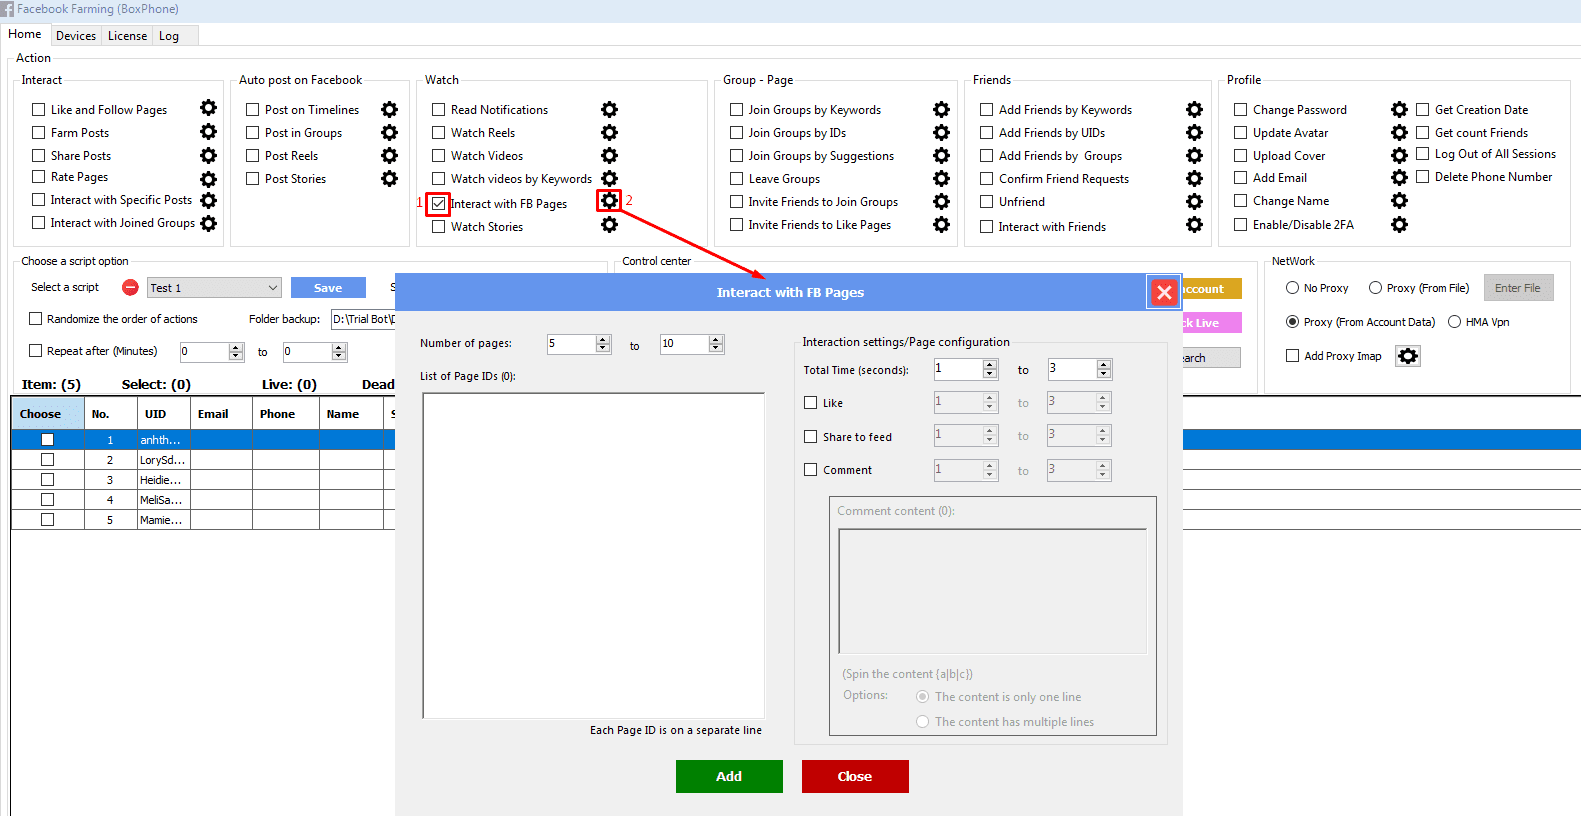Check Share to feed option
Viewport: 1581px width, 816px height.
pyautogui.click(x=811, y=437)
